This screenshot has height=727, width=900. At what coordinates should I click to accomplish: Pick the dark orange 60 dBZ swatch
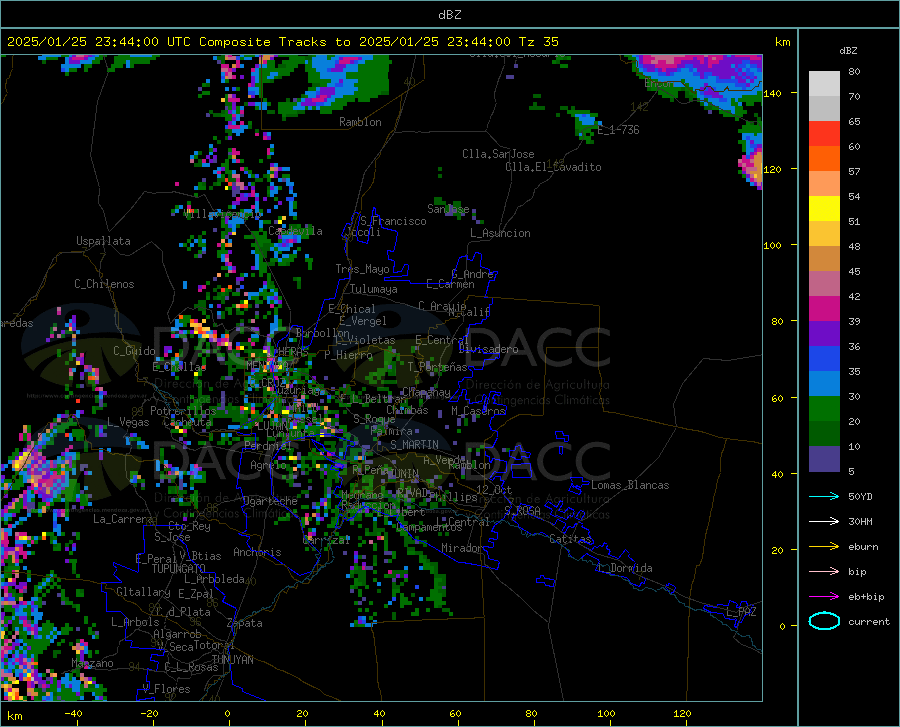[824, 159]
